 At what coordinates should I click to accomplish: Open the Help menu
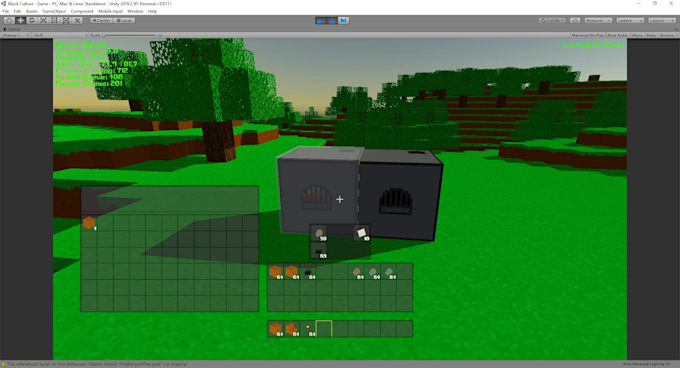pyautogui.click(x=152, y=11)
